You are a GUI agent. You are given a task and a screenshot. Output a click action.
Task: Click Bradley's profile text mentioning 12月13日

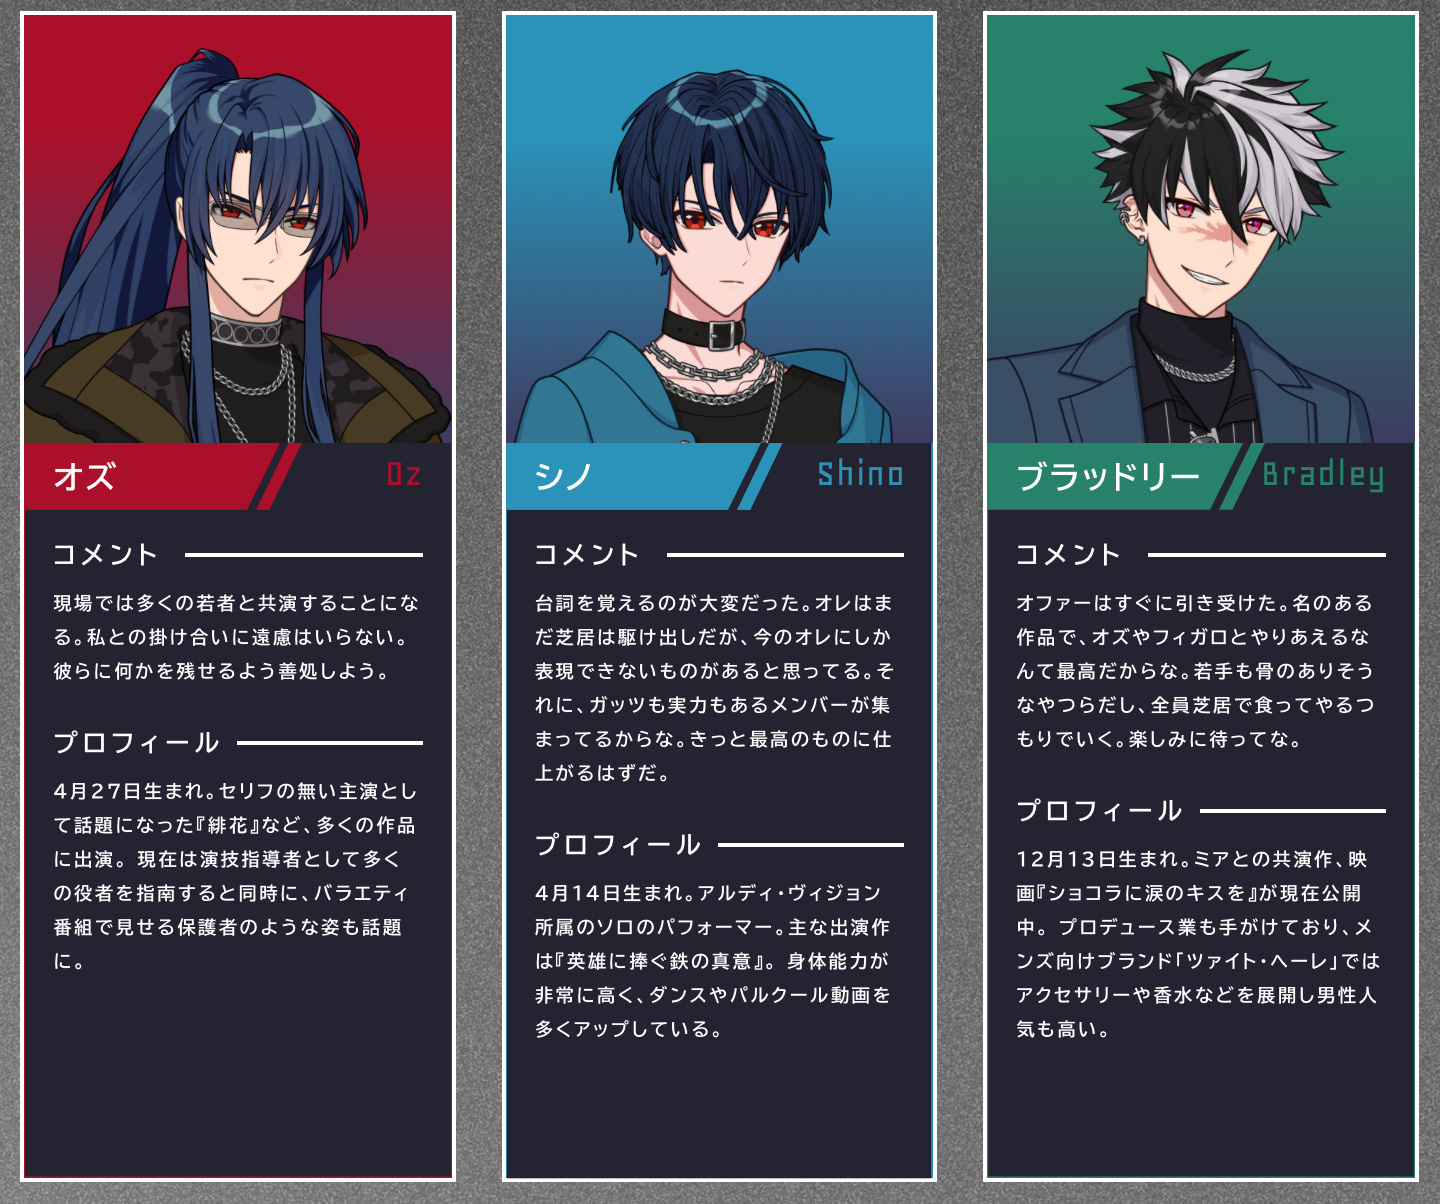[1197, 944]
